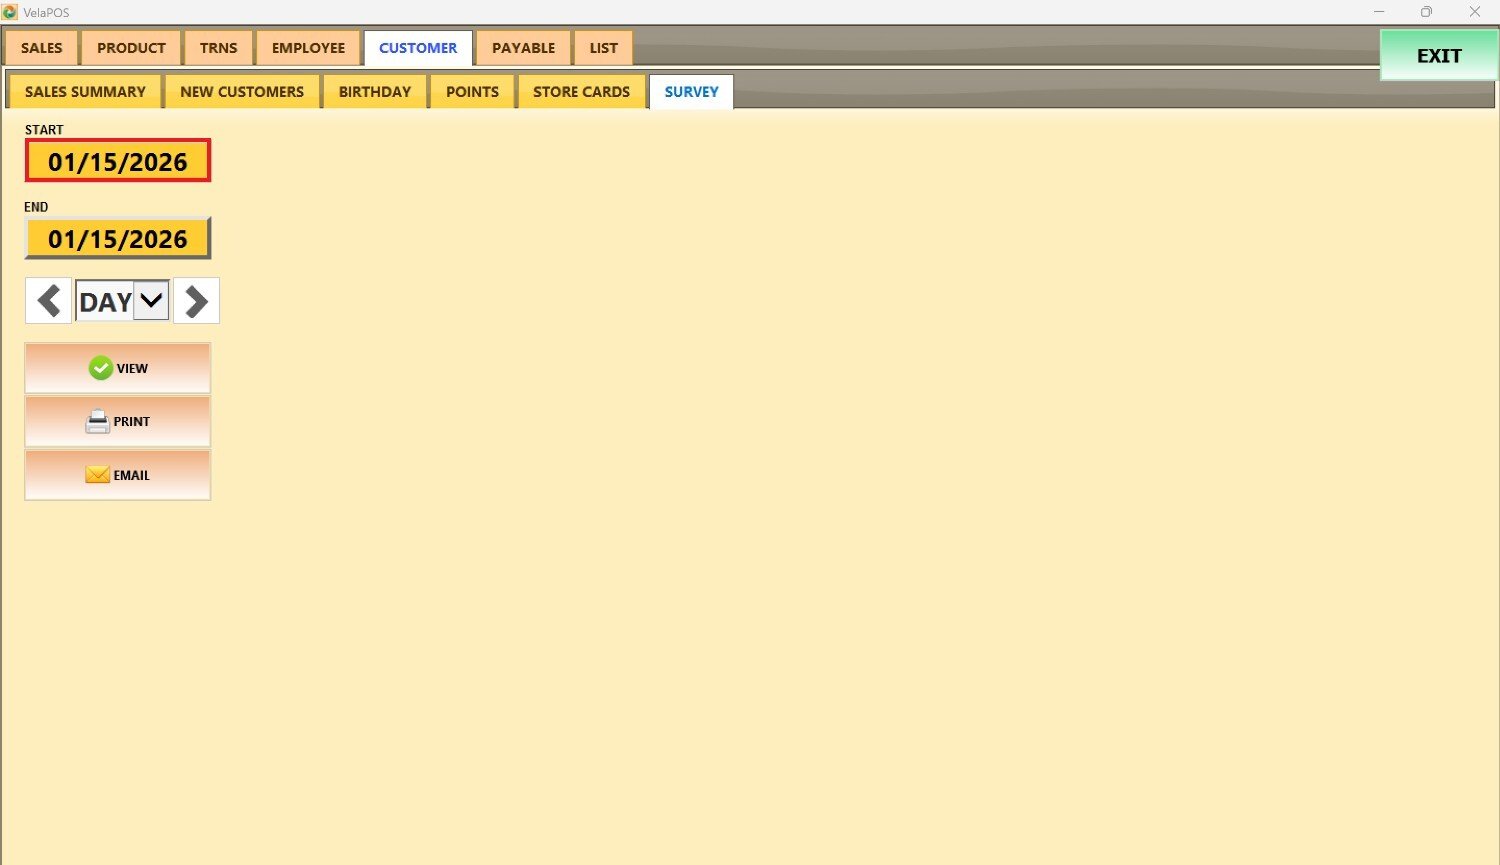Image resolution: width=1500 pixels, height=865 pixels.
Task: Click the envelope icon on Email
Action: click(x=97, y=475)
